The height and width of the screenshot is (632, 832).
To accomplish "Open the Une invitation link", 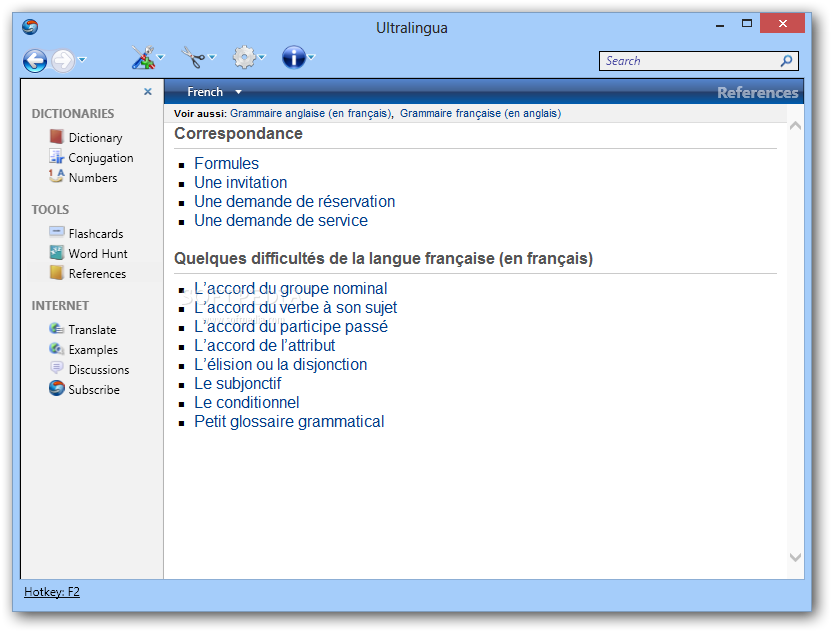I will (x=241, y=183).
